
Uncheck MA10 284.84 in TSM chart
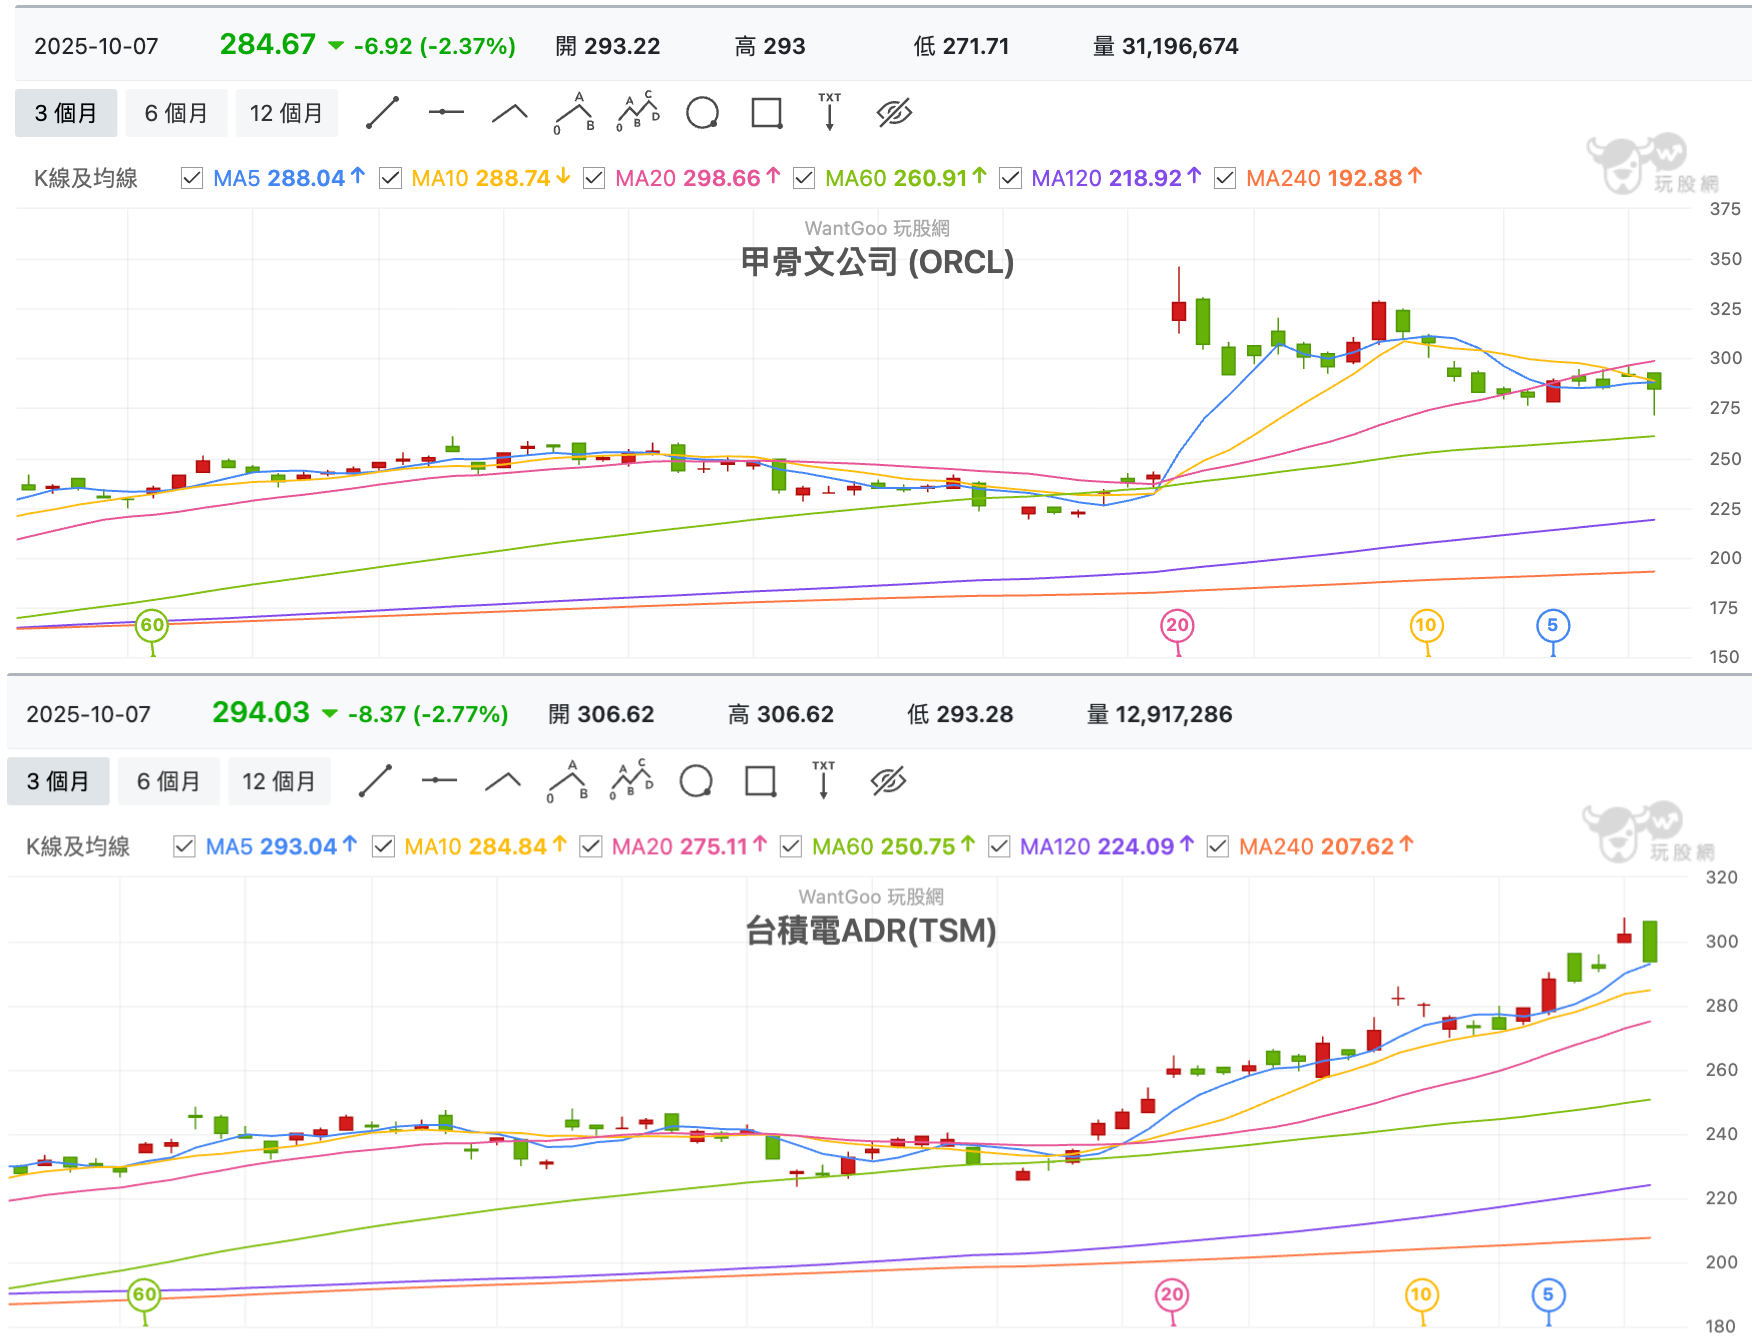pyautogui.click(x=383, y=846)
